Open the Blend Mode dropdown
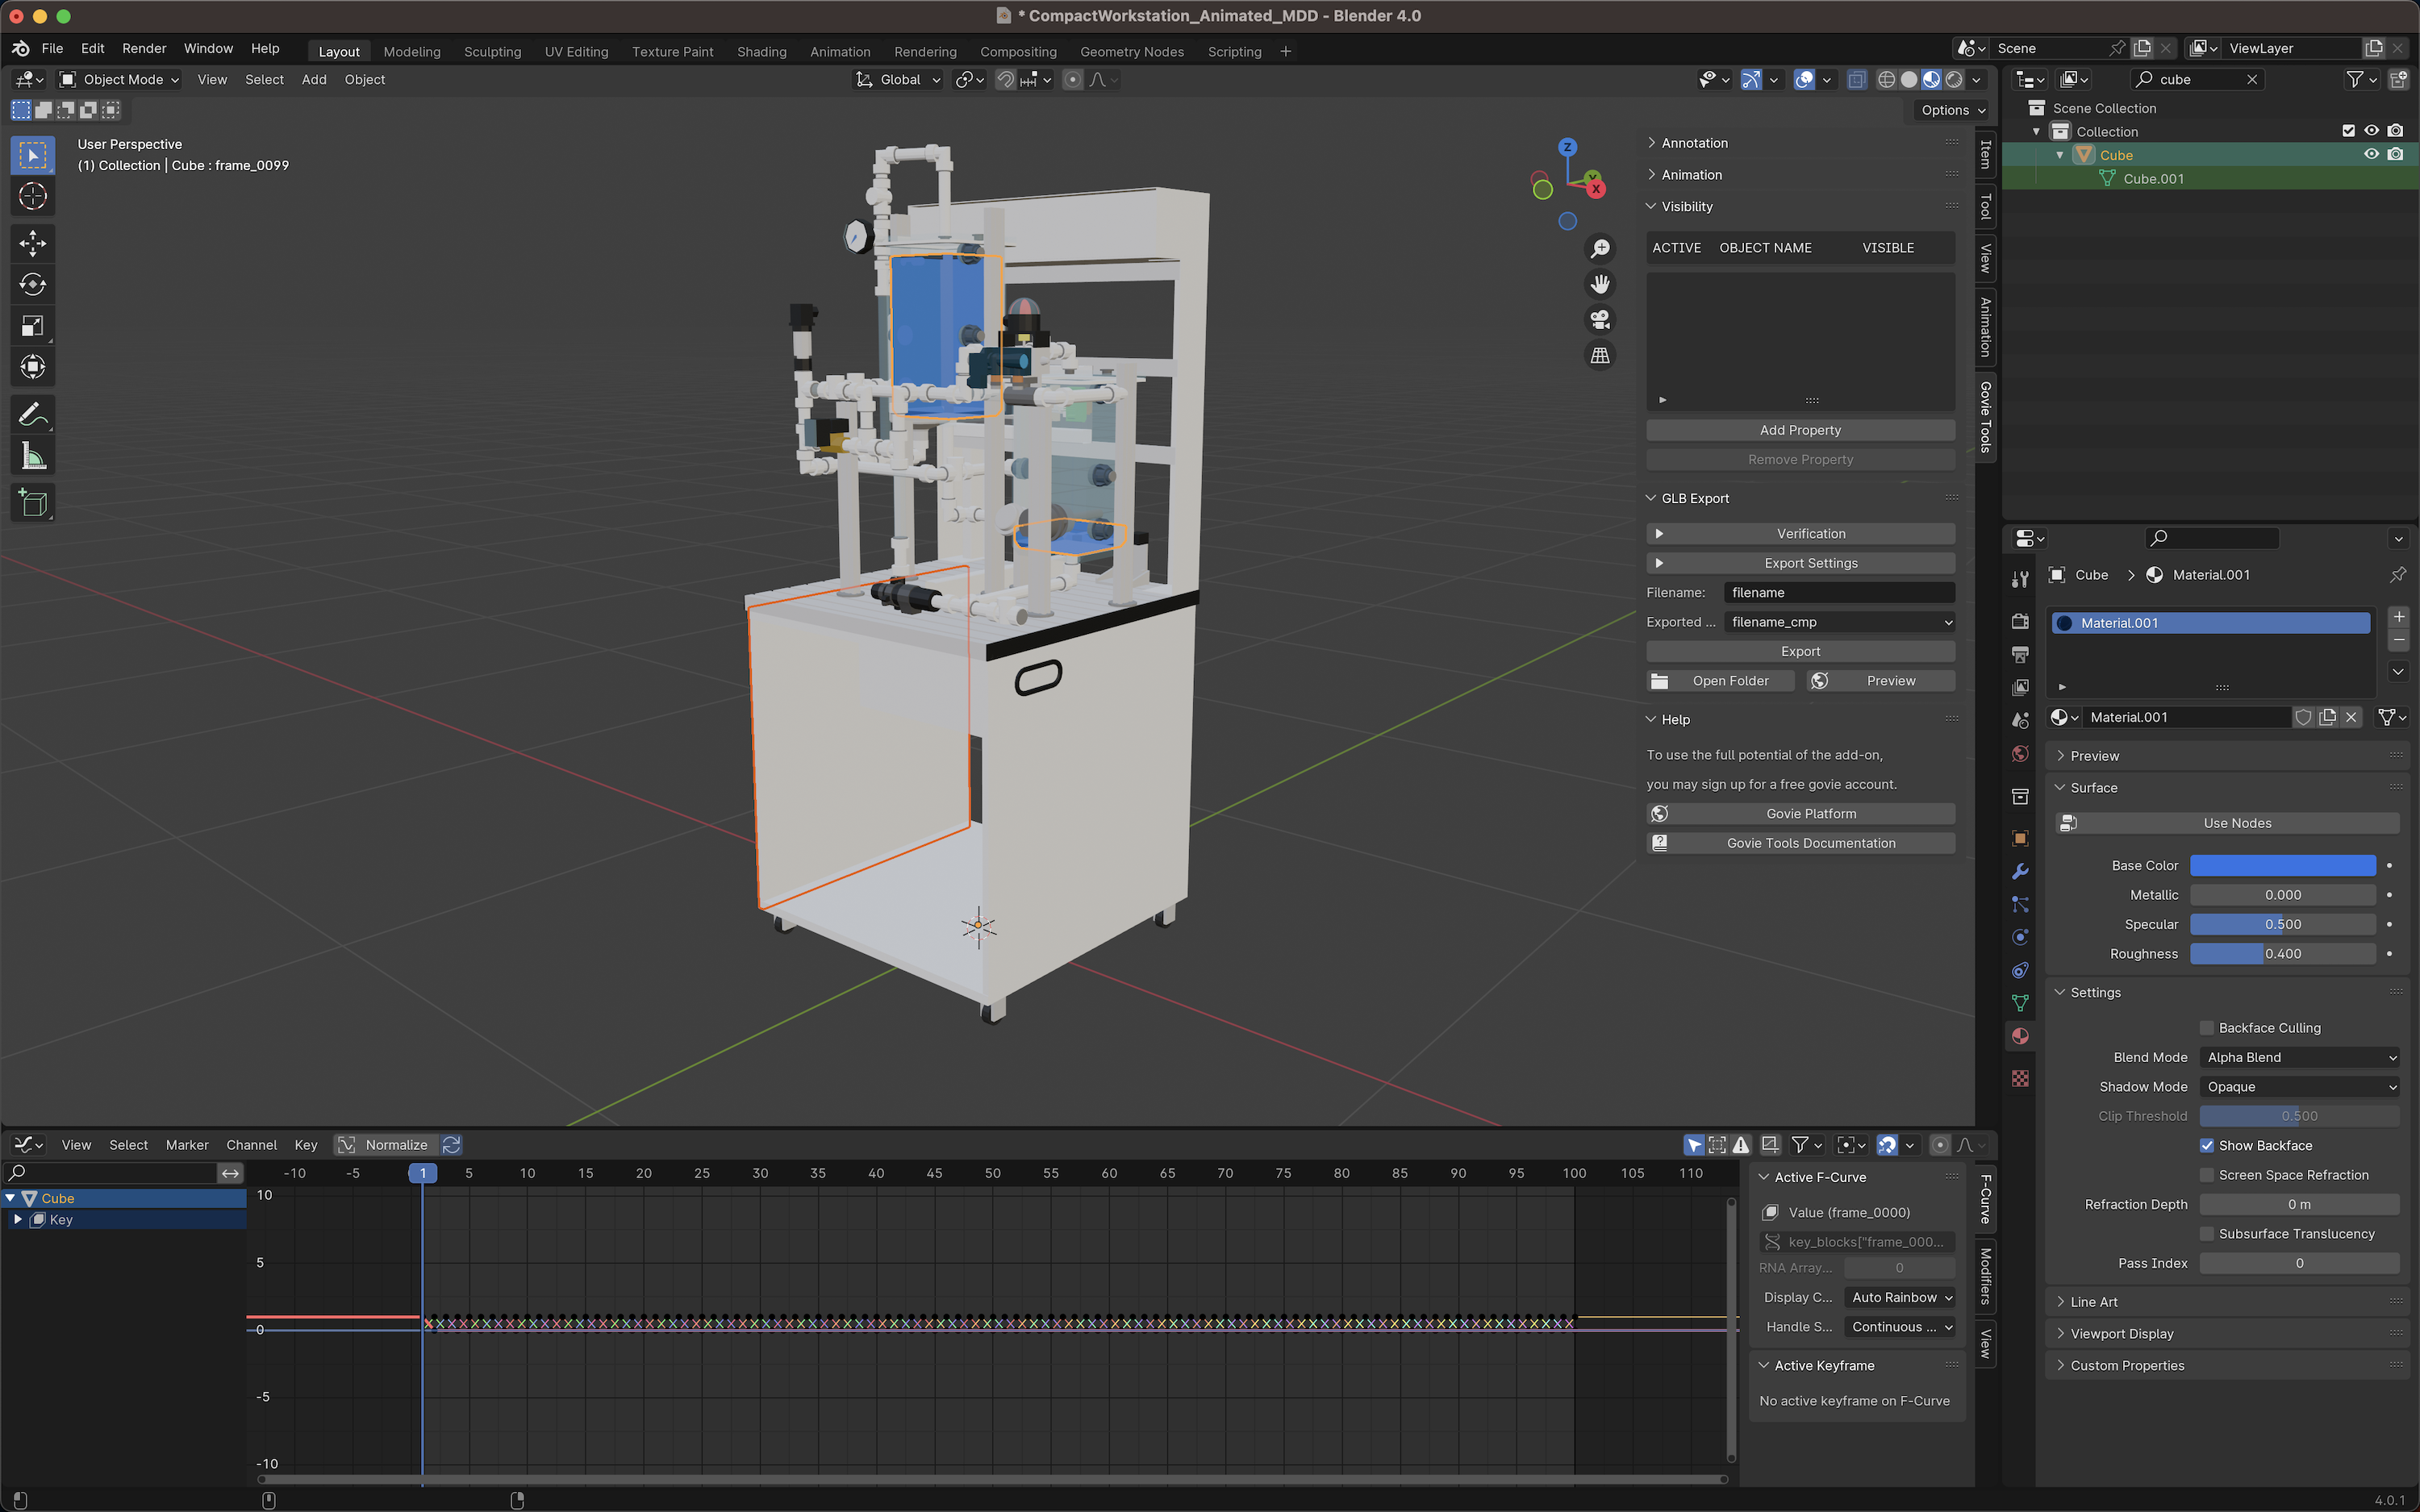2420x1512 pixels. pyautogui.click(x=2300, y=1057)
